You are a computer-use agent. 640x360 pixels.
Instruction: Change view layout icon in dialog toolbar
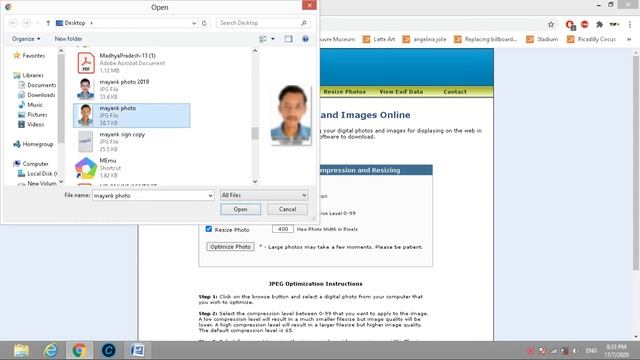[263, 39]
